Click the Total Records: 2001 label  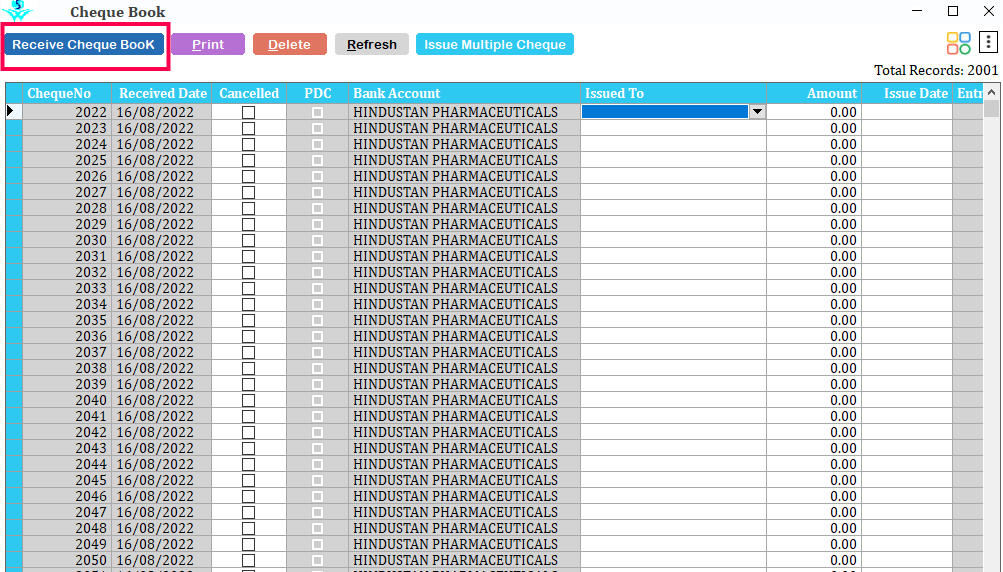(936, 70)
